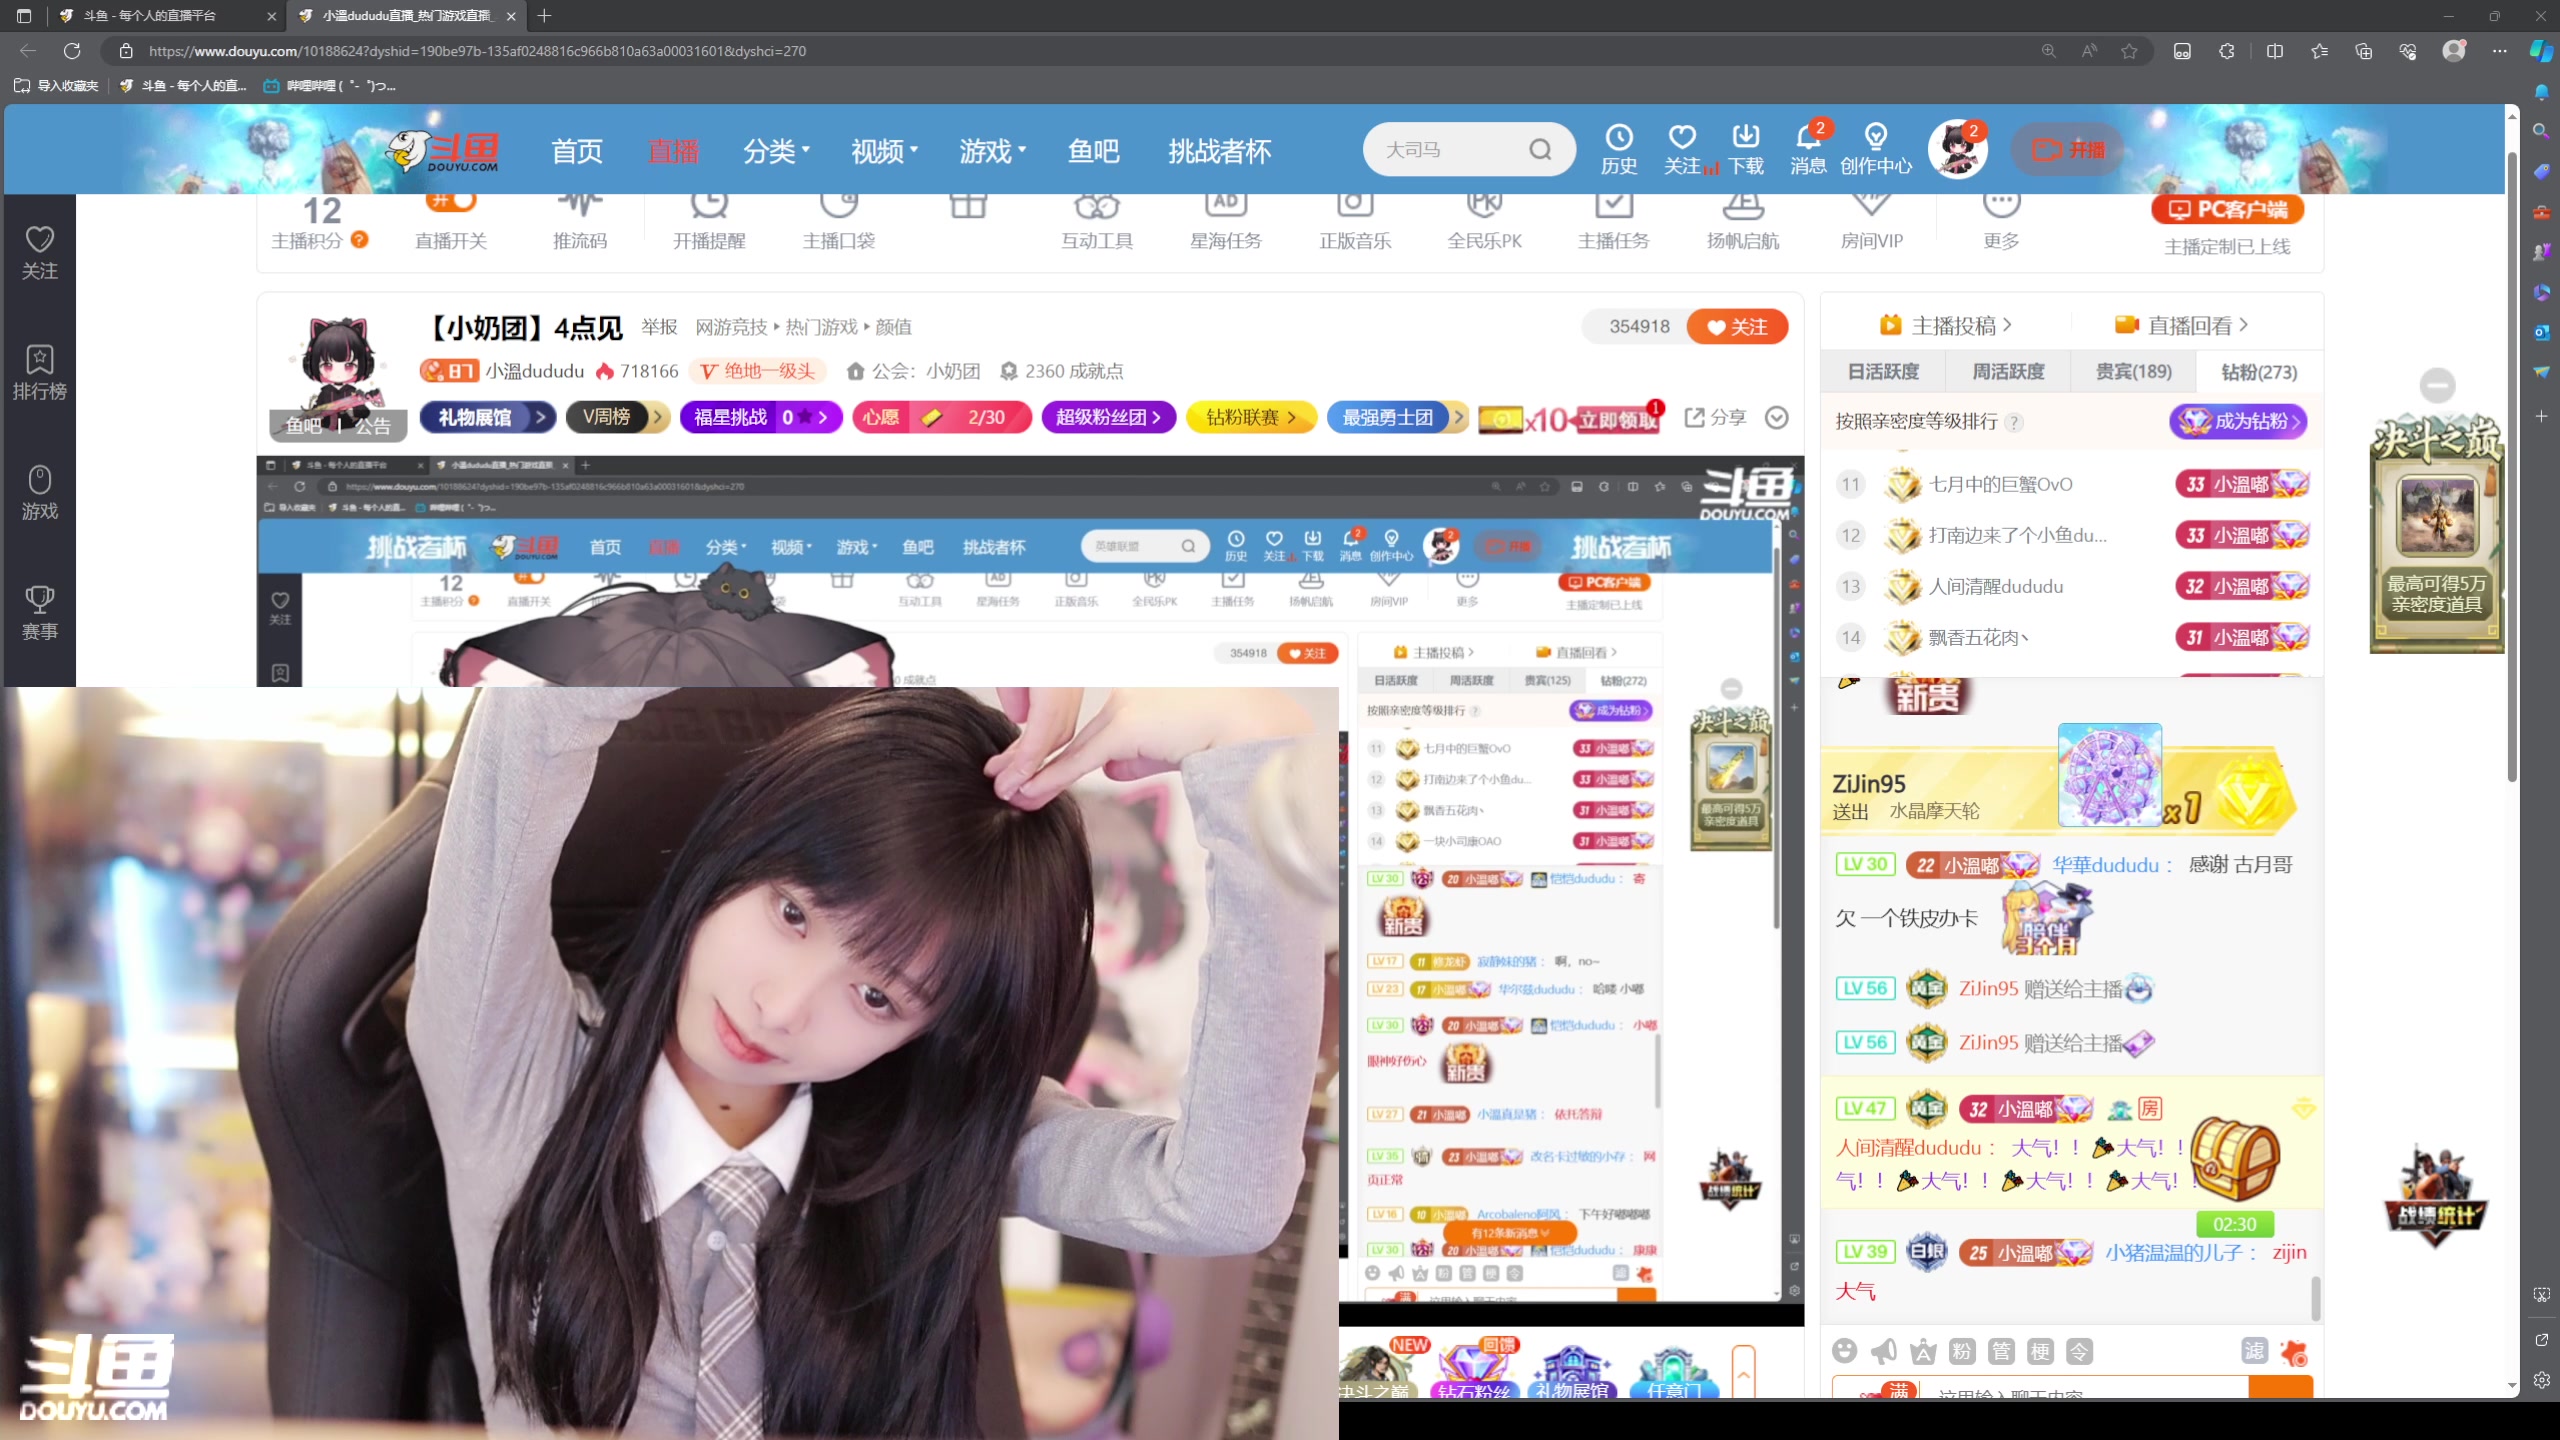
Task: Toggle the danmaku color splash icon in chat
Action: 2293,1353
